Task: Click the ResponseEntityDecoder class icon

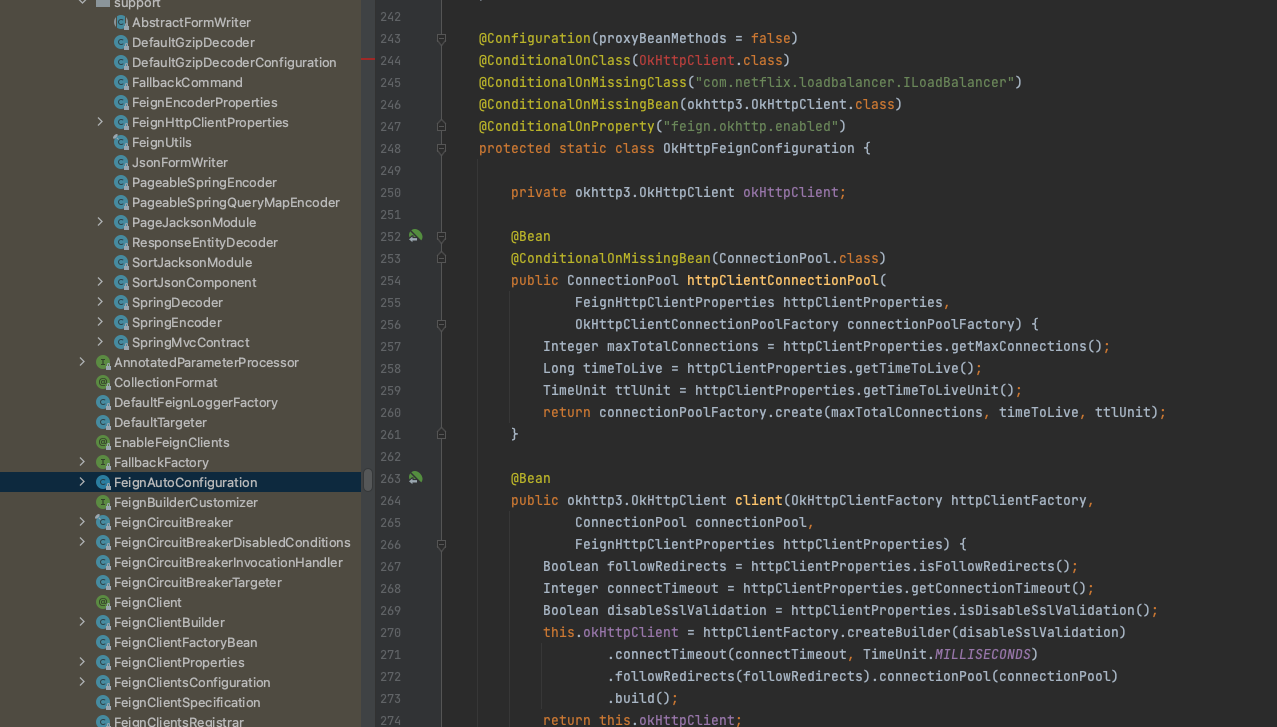Action: click(x=121, y=242)
